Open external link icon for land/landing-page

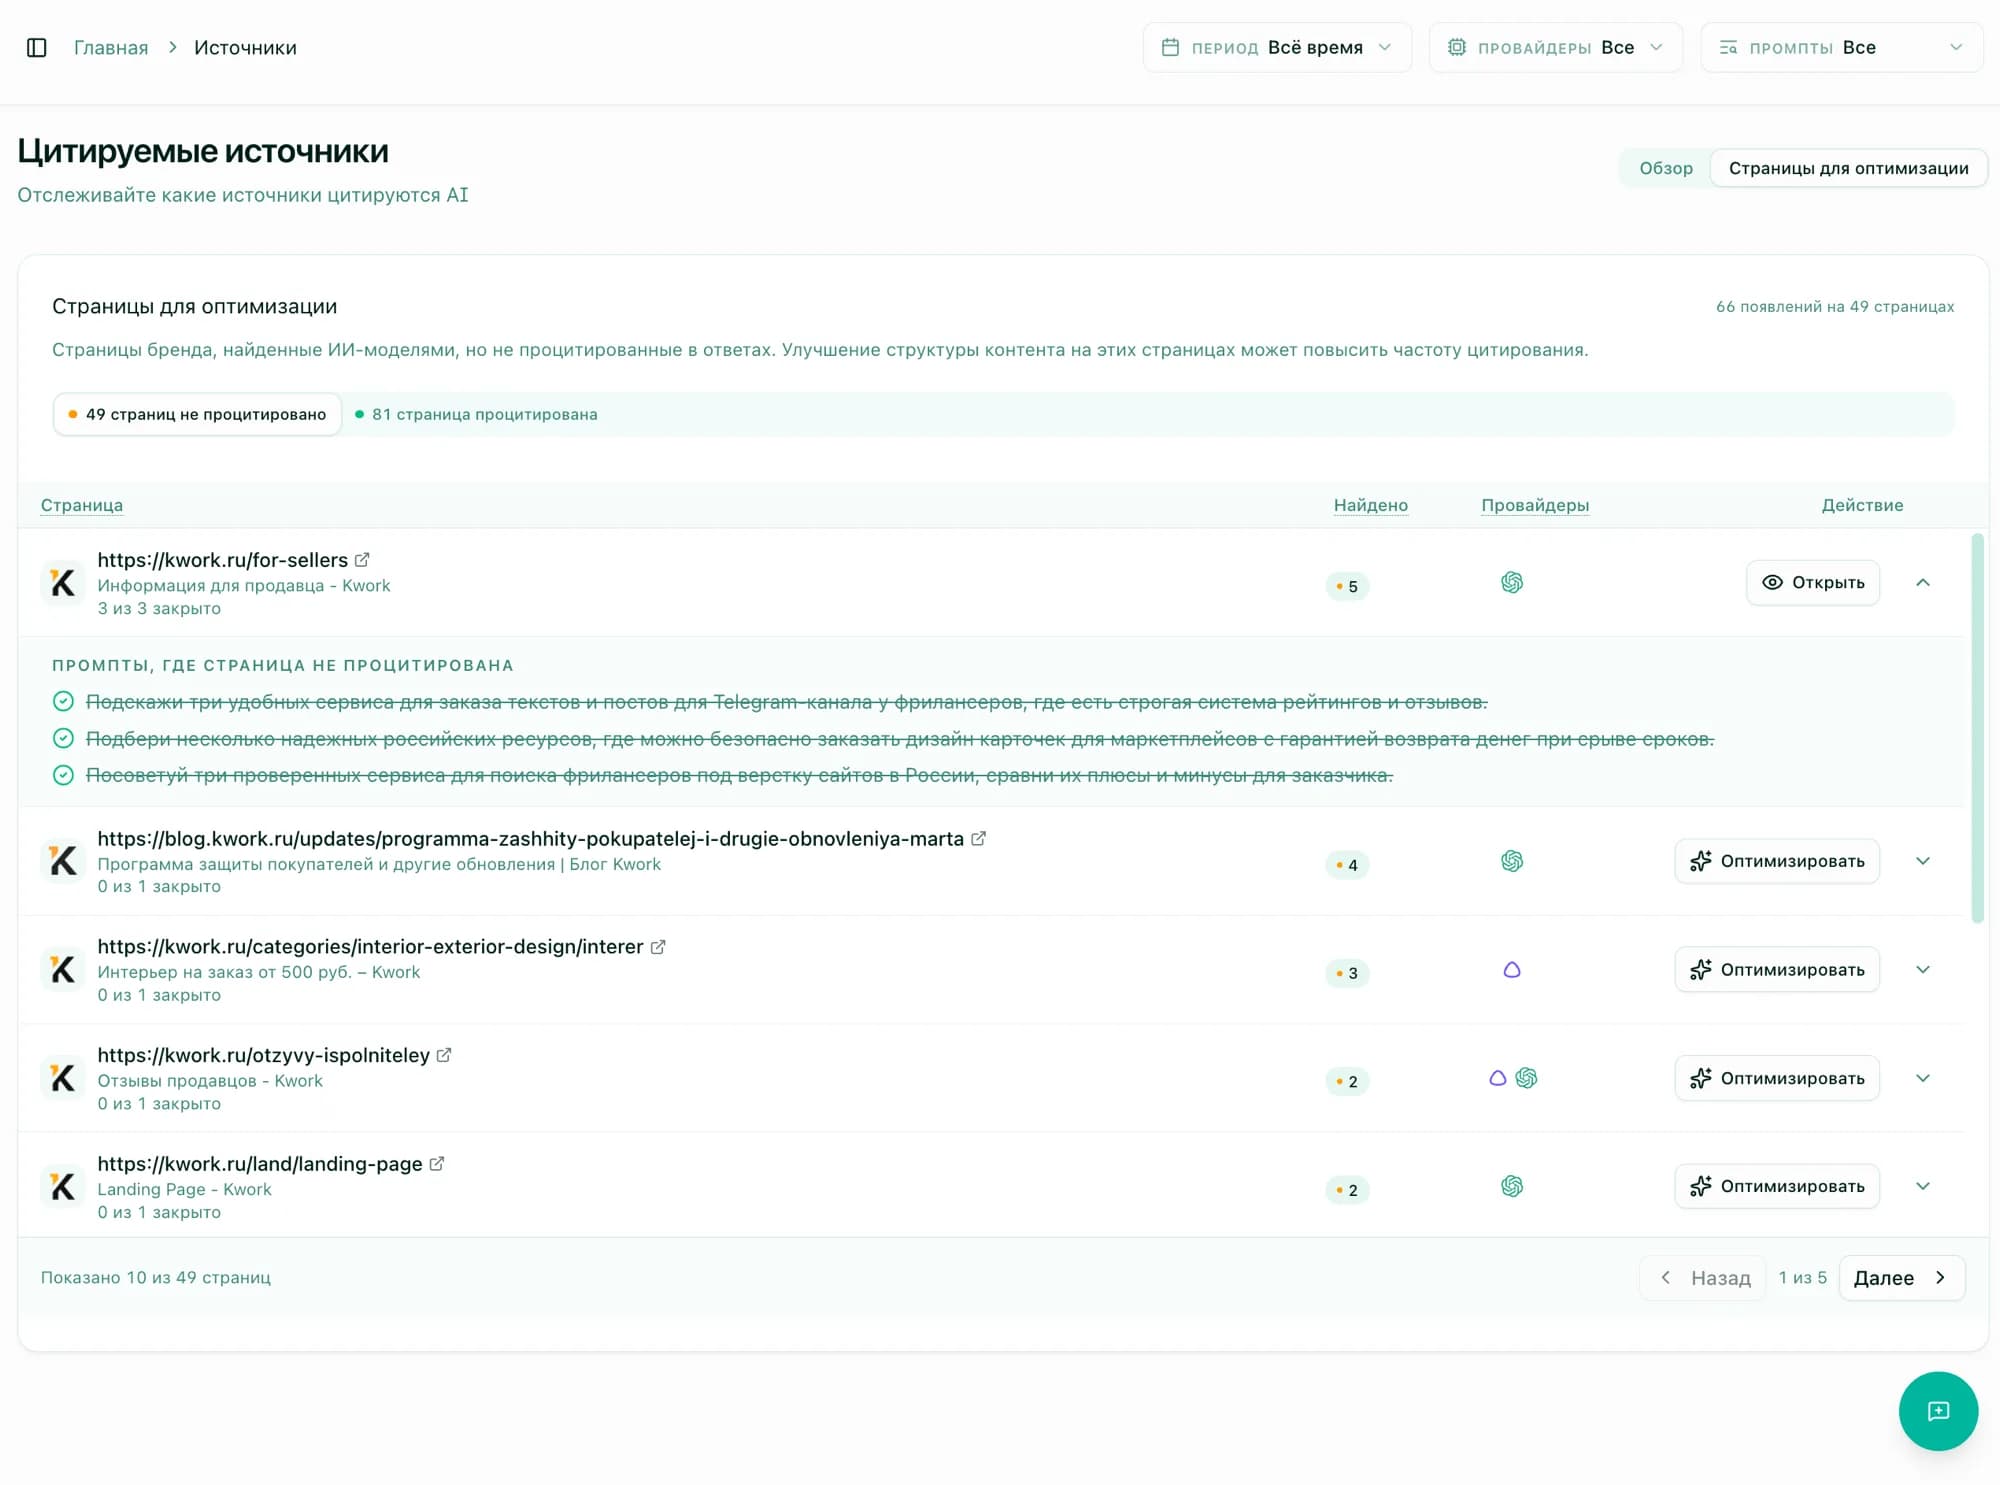click(x=437, y=1164)
